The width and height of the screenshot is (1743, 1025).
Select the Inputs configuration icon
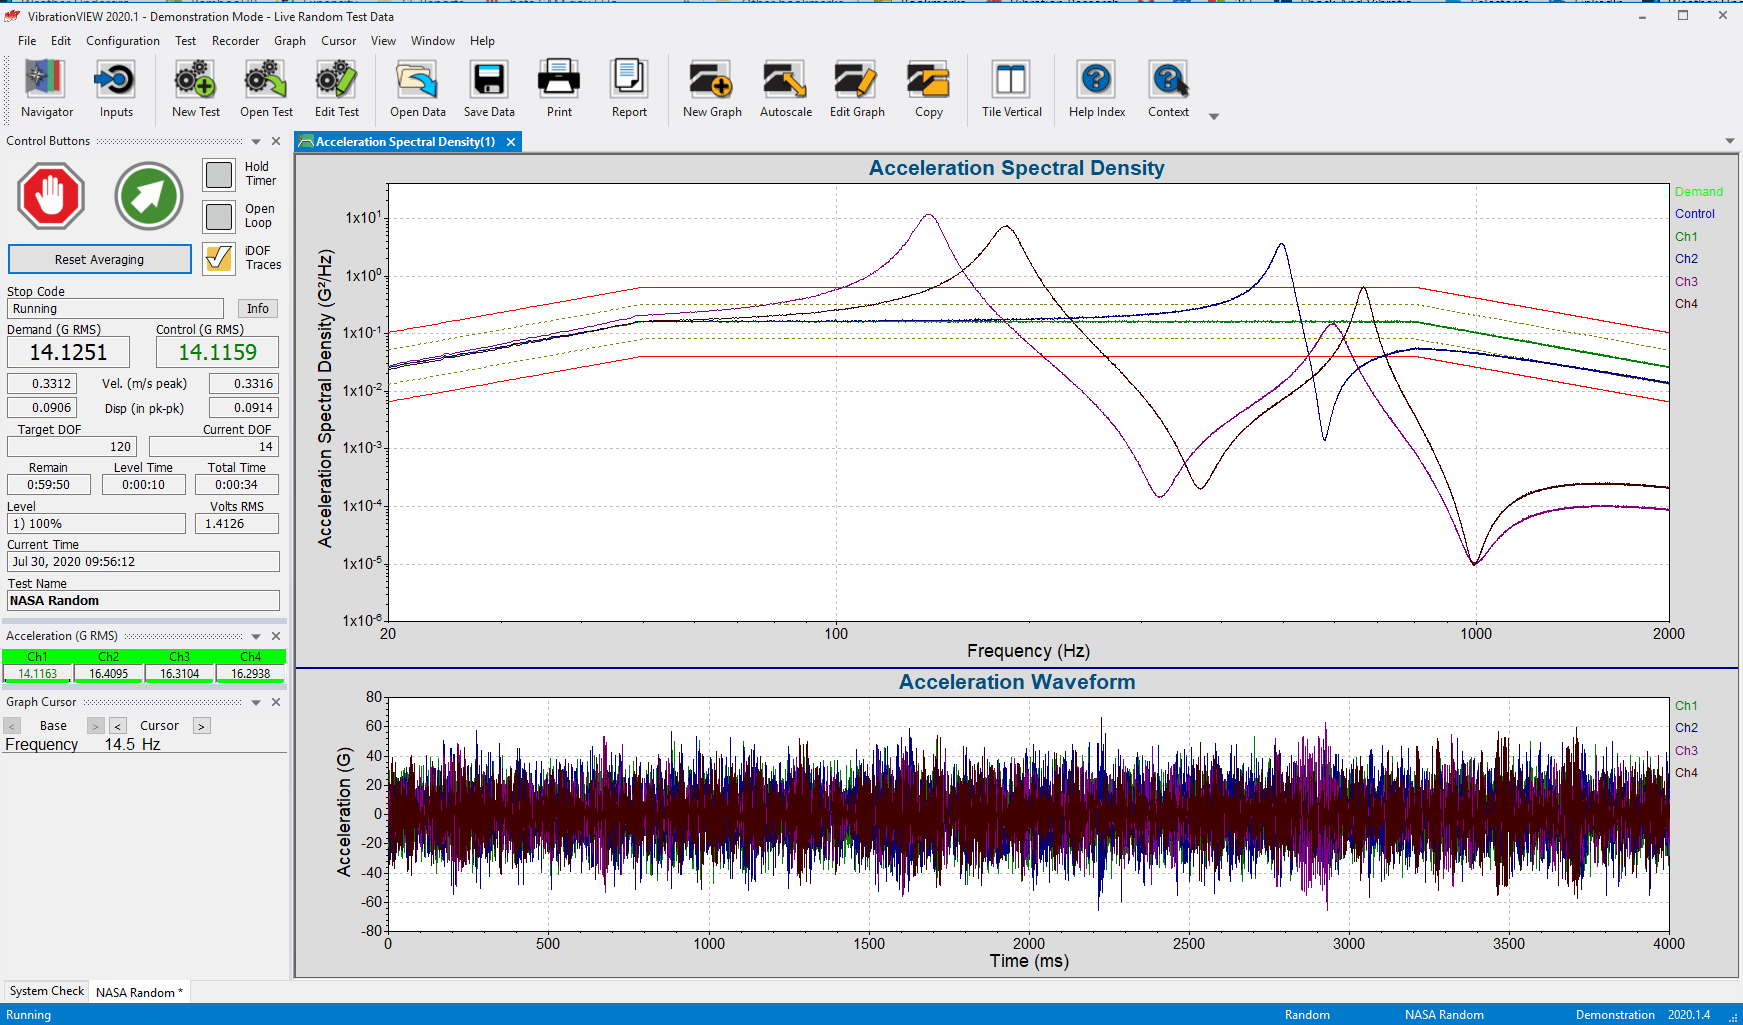click(x=115, y=88)
